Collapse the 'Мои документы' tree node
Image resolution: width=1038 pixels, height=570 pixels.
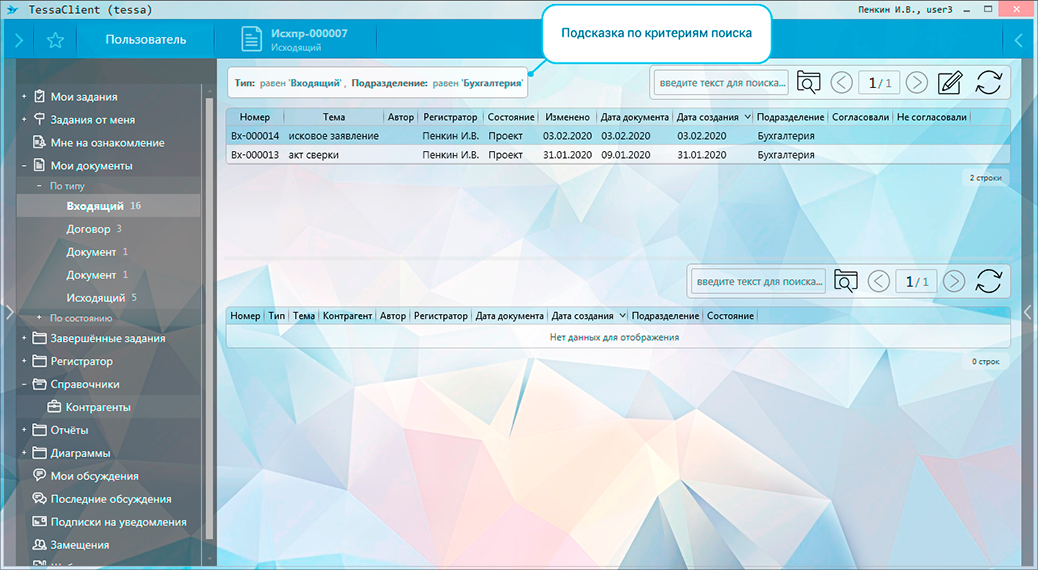click(24, 166)
